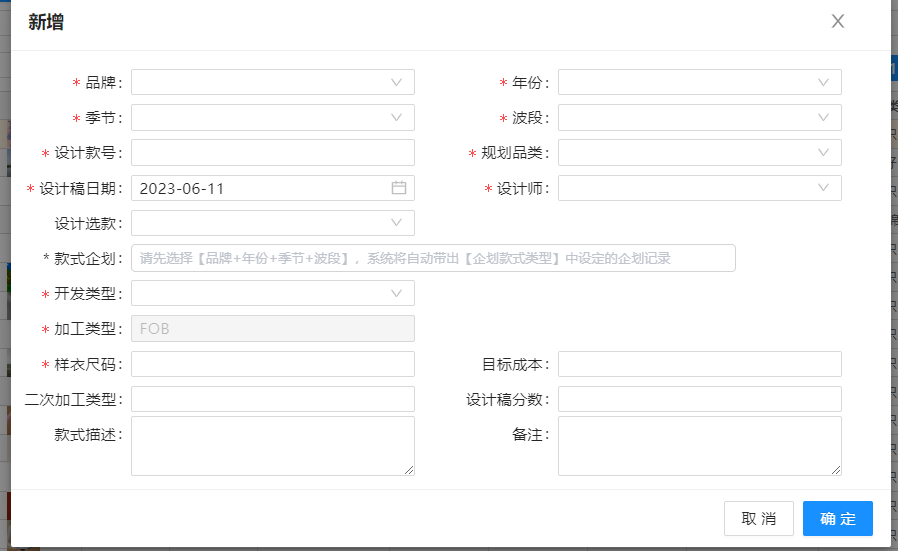Confirm with the 确定 button
Screen dimensions: 898x551
click(837, 518)
